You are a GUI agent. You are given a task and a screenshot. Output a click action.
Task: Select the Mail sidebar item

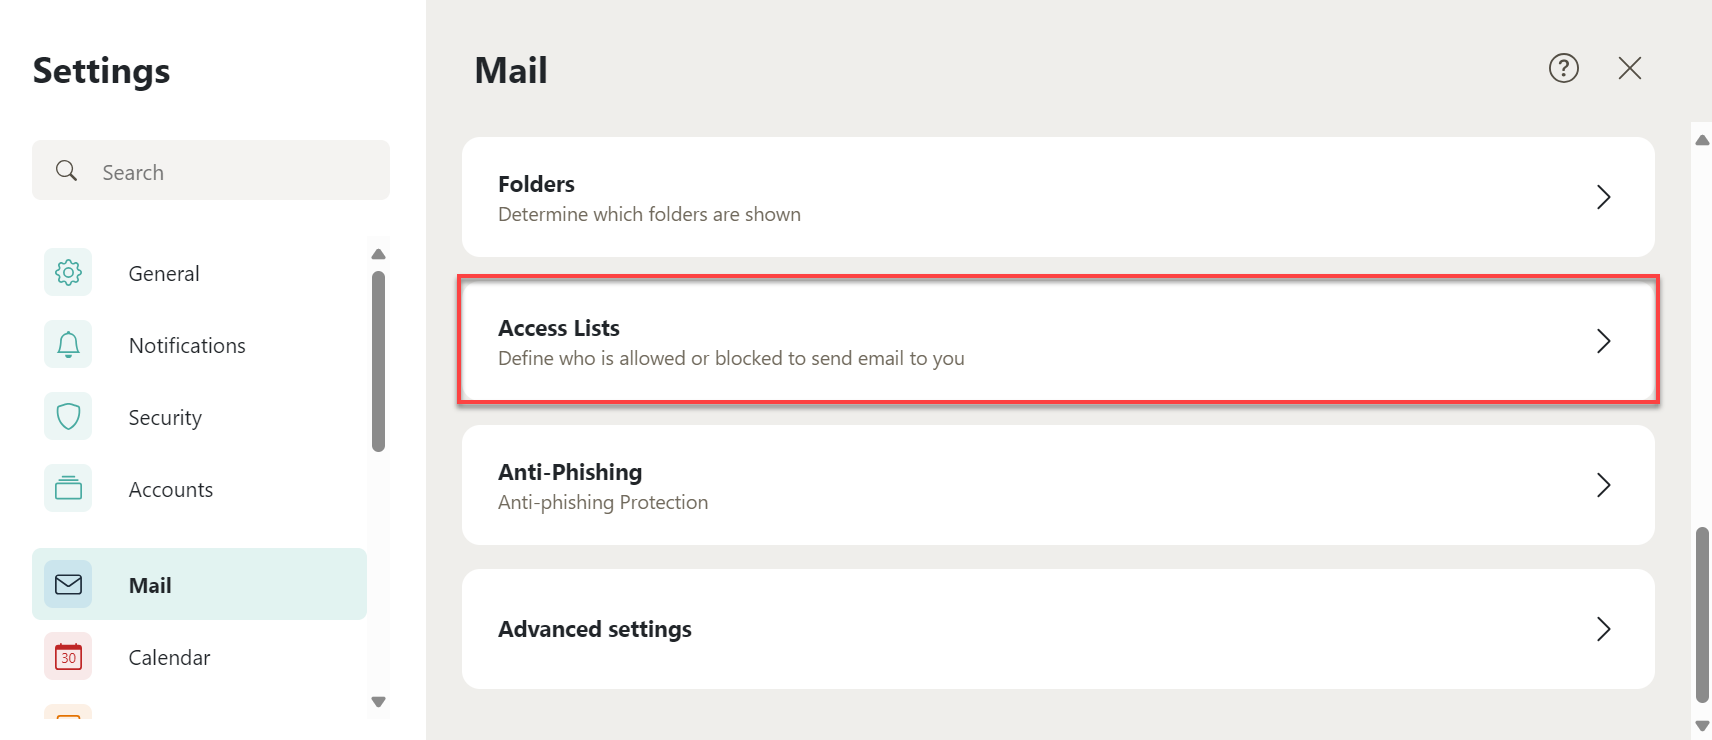click(150, 584)
